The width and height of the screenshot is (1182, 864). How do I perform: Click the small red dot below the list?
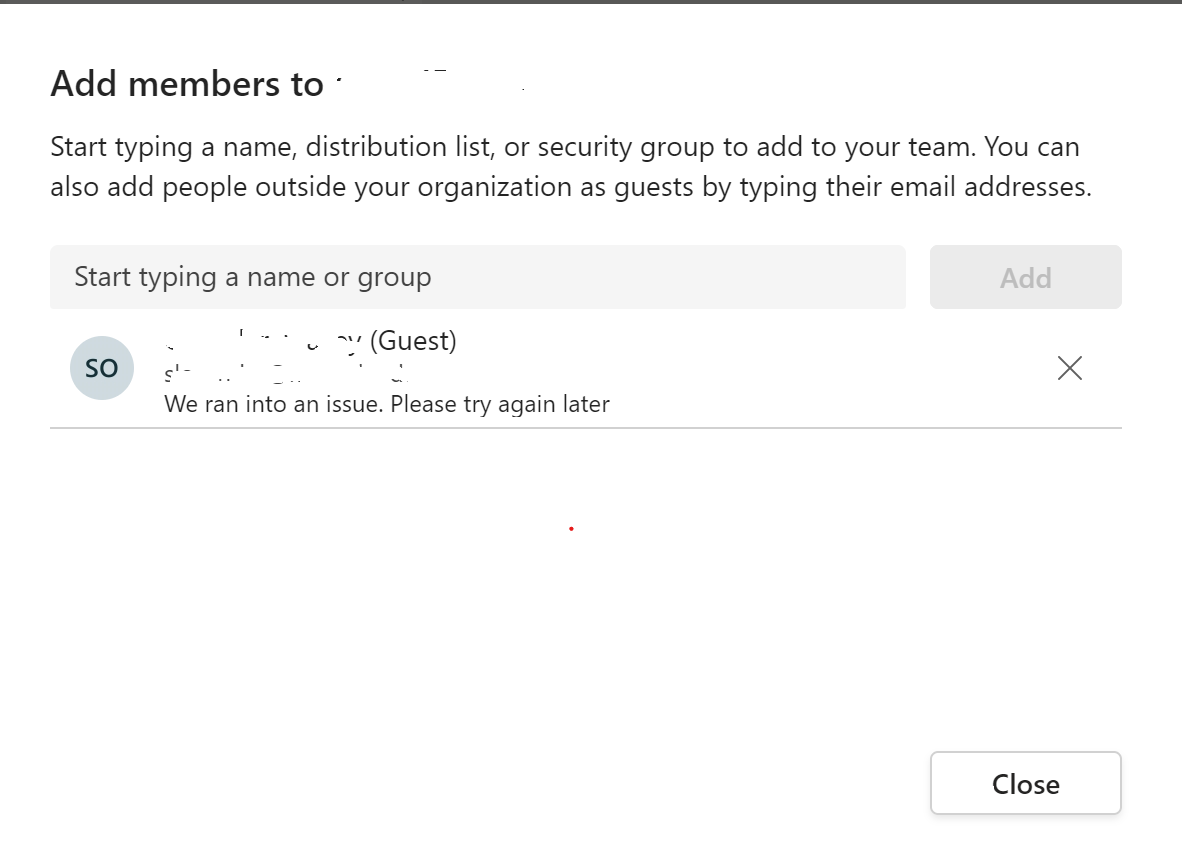tap(571, 528)
